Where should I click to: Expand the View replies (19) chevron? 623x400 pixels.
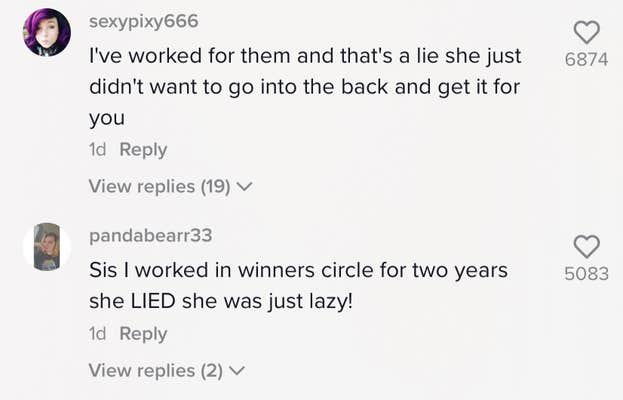point(244,186)
